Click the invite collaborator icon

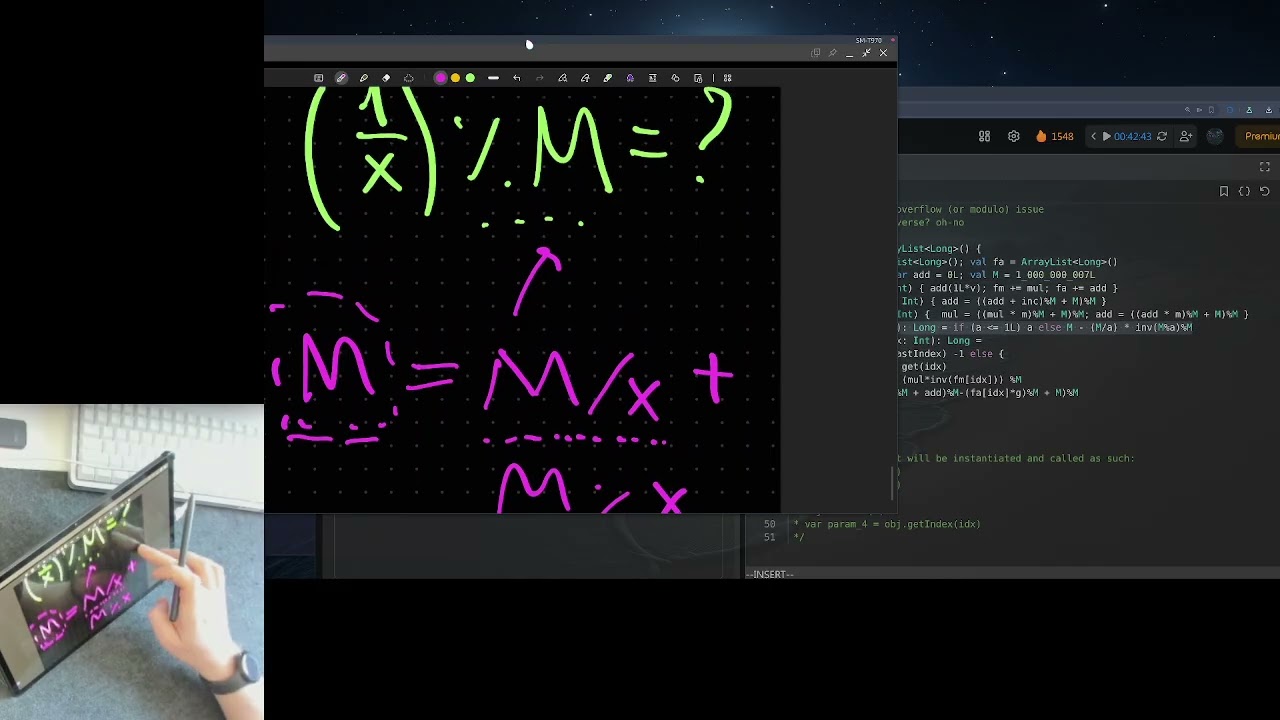click(x=1186, y=136)
